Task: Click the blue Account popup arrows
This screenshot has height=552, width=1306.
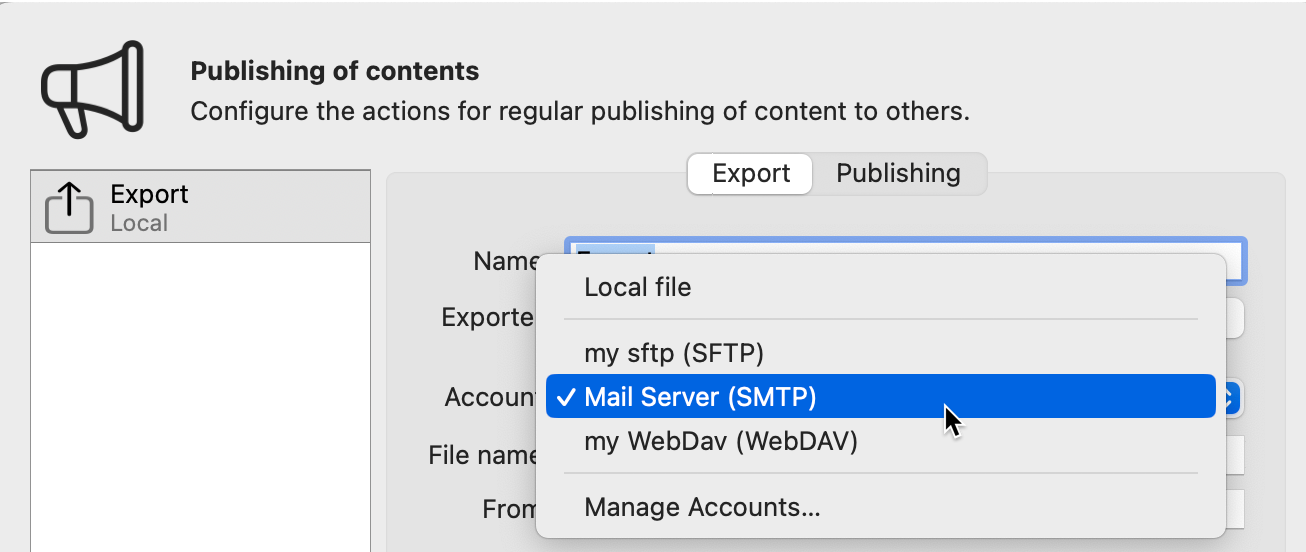Action: click(1231, 398)
